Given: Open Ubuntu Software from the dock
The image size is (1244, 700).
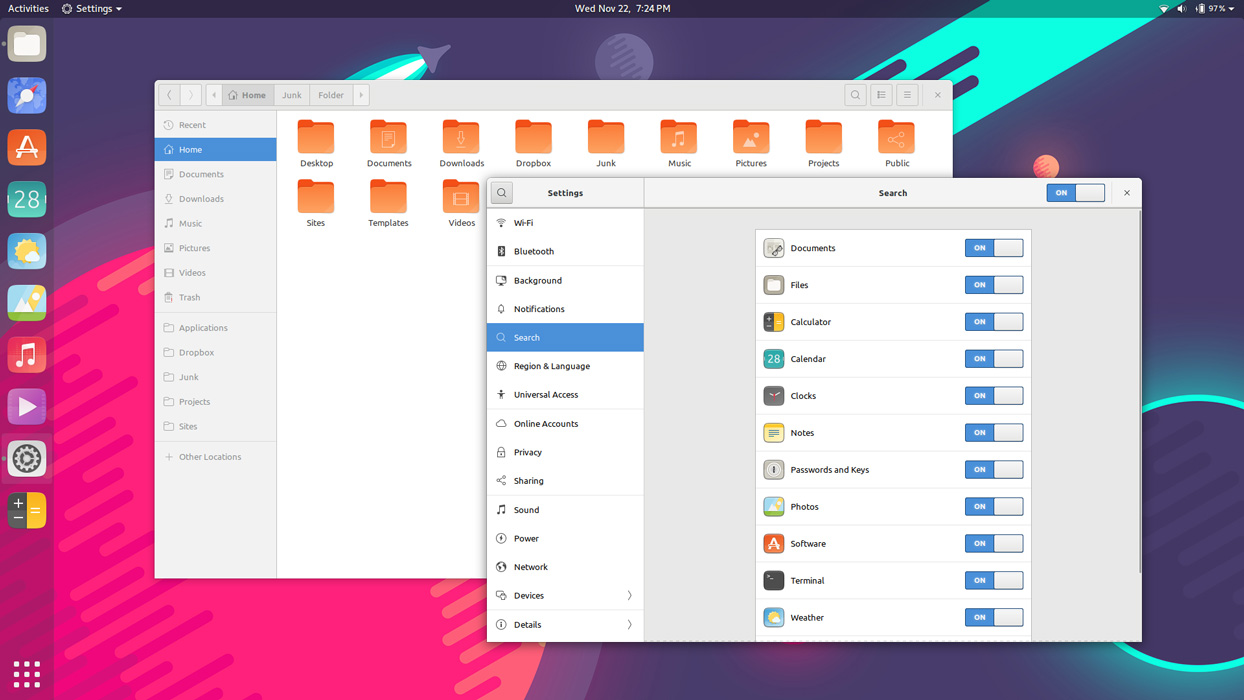Looking at the screenshot, I should pos(26,147).
